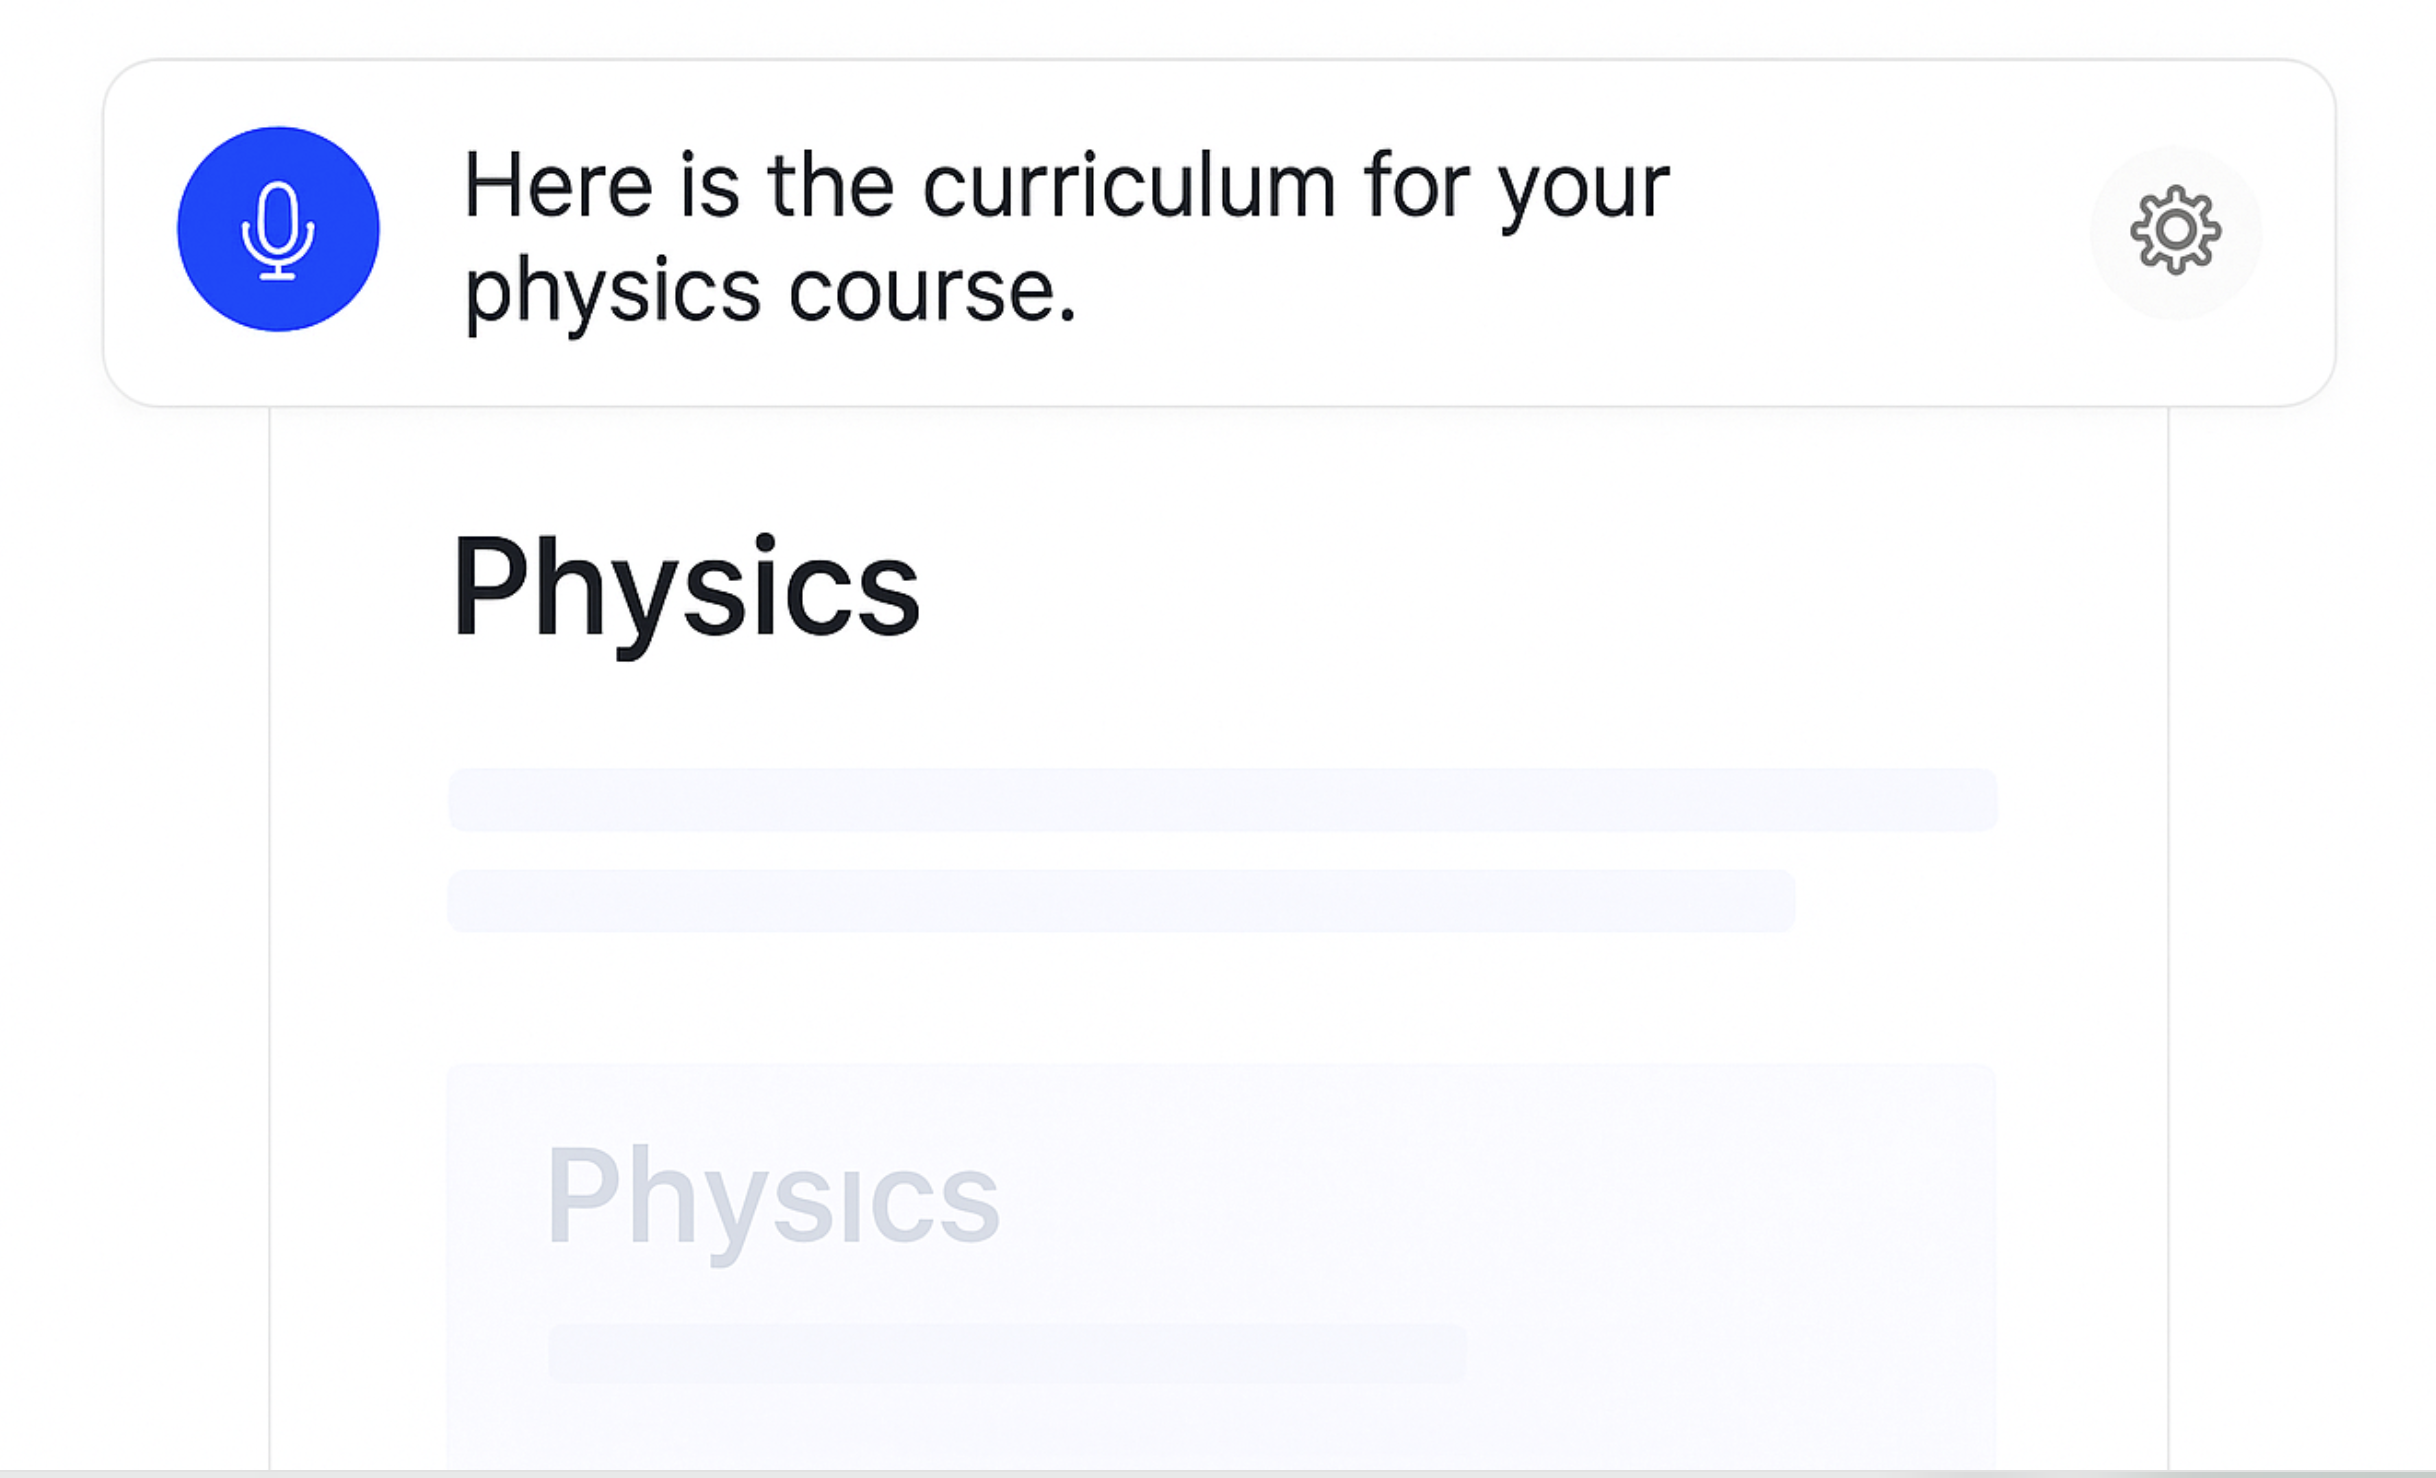Click the shorter second placeholder line

[1121, 901]
